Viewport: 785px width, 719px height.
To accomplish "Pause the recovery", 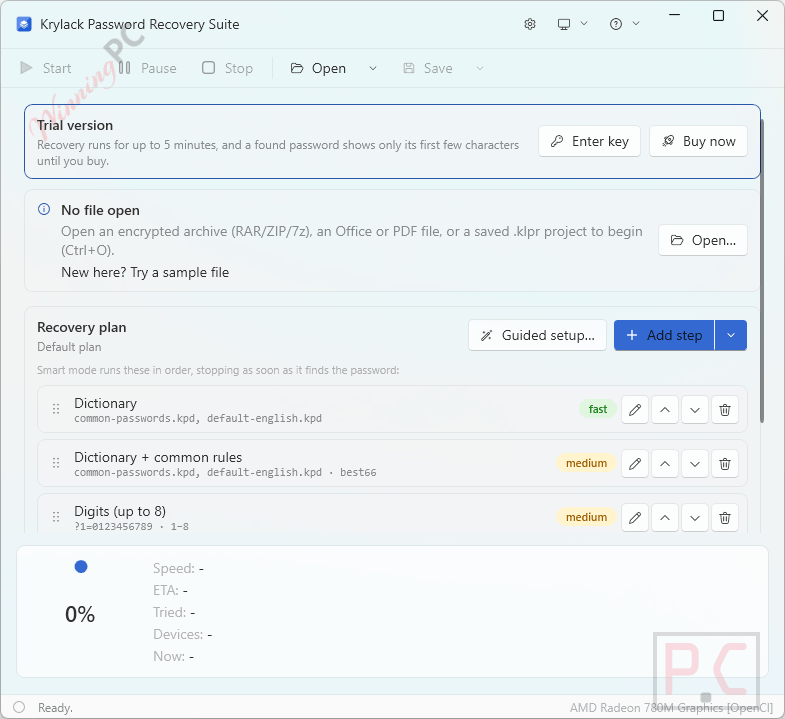I will (148, 68).
